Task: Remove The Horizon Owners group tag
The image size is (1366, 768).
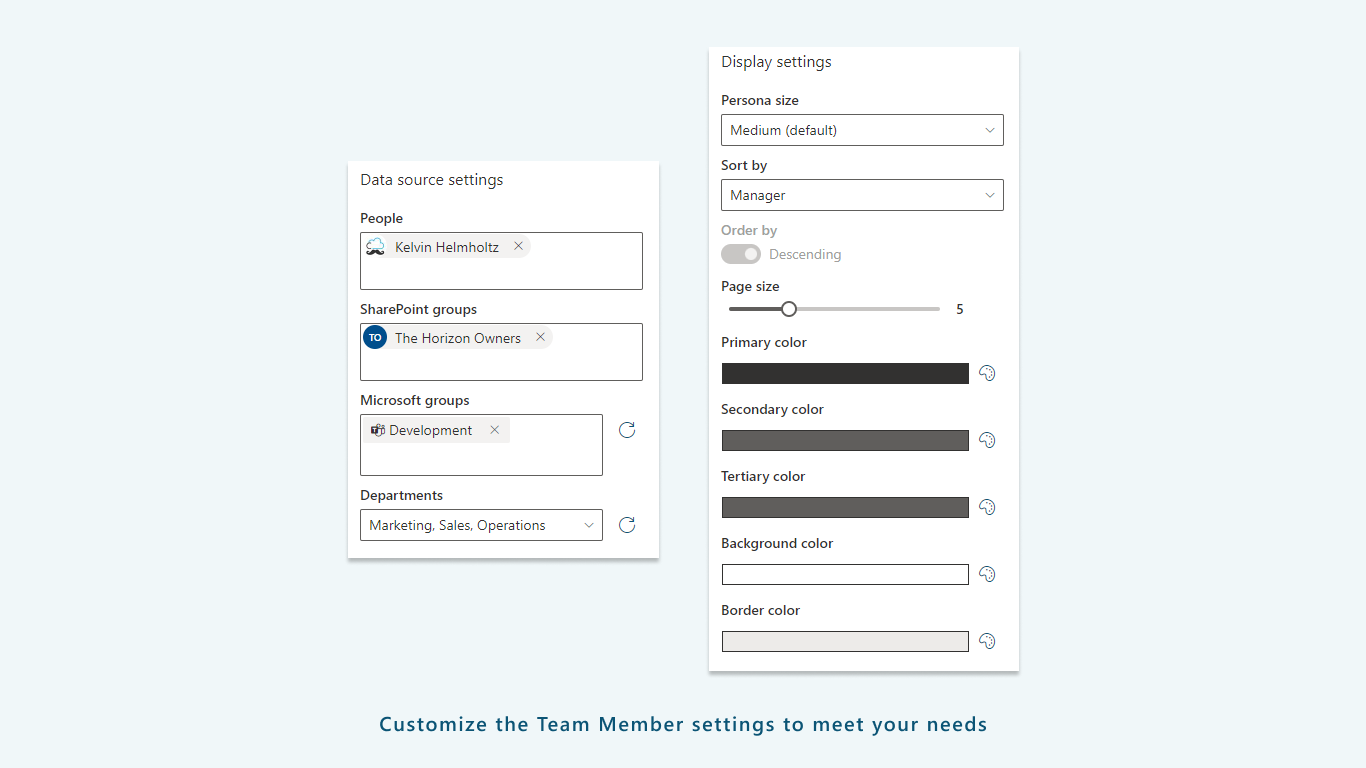Action: [540, 337]
